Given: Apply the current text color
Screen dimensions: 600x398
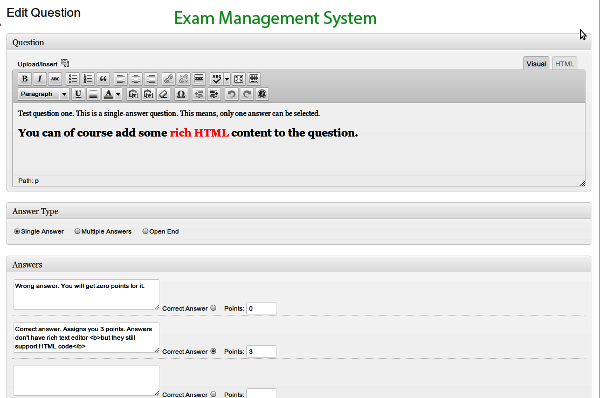Looking at the screenshot, I should click(x=108, y=94).
